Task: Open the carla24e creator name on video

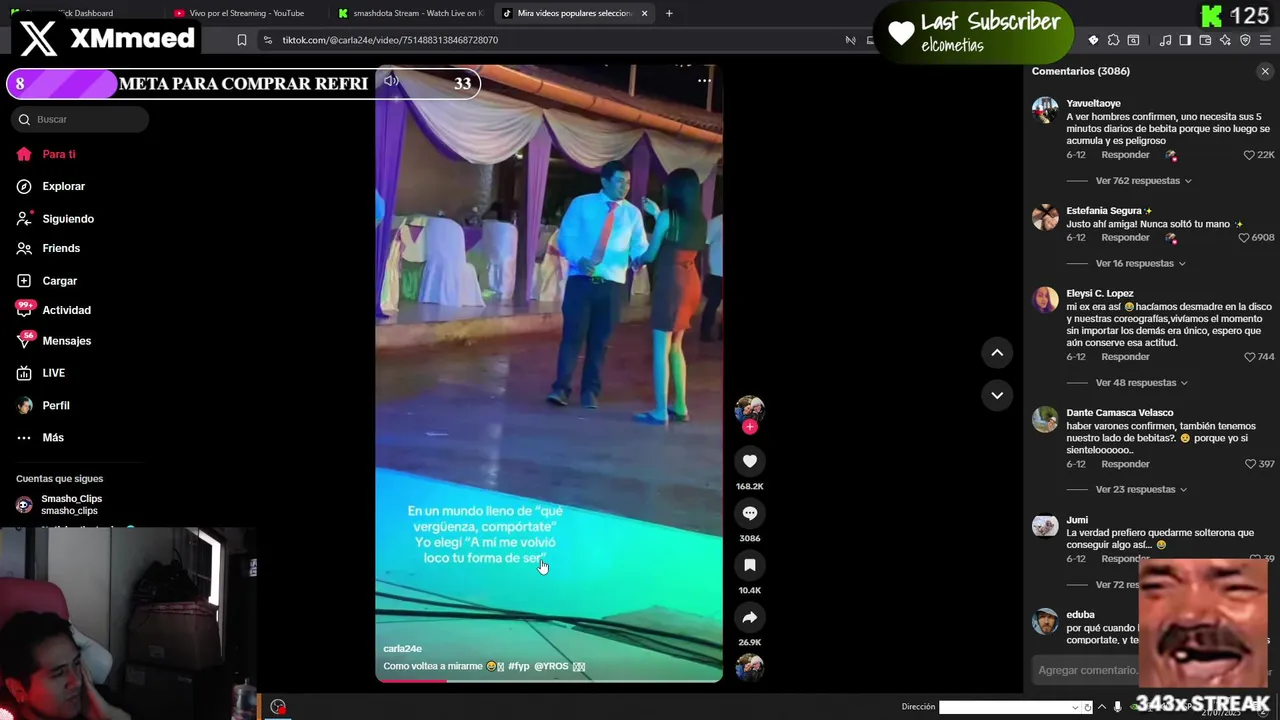Action: (402, 648)
